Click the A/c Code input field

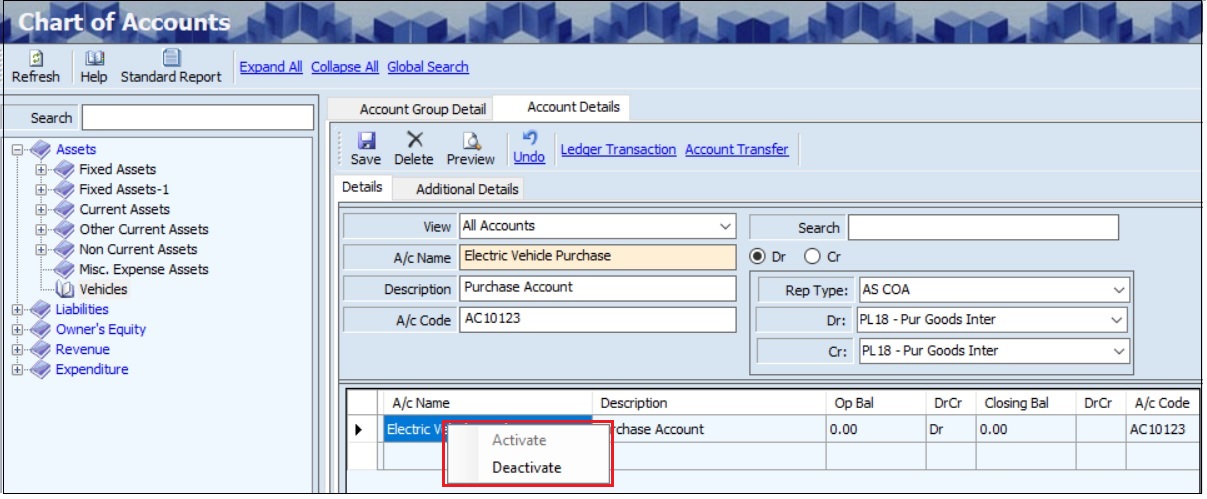point(597,319)
